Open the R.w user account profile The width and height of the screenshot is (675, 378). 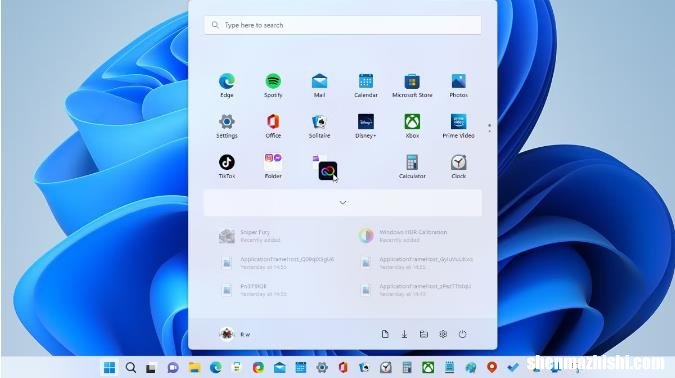(235, 334)
